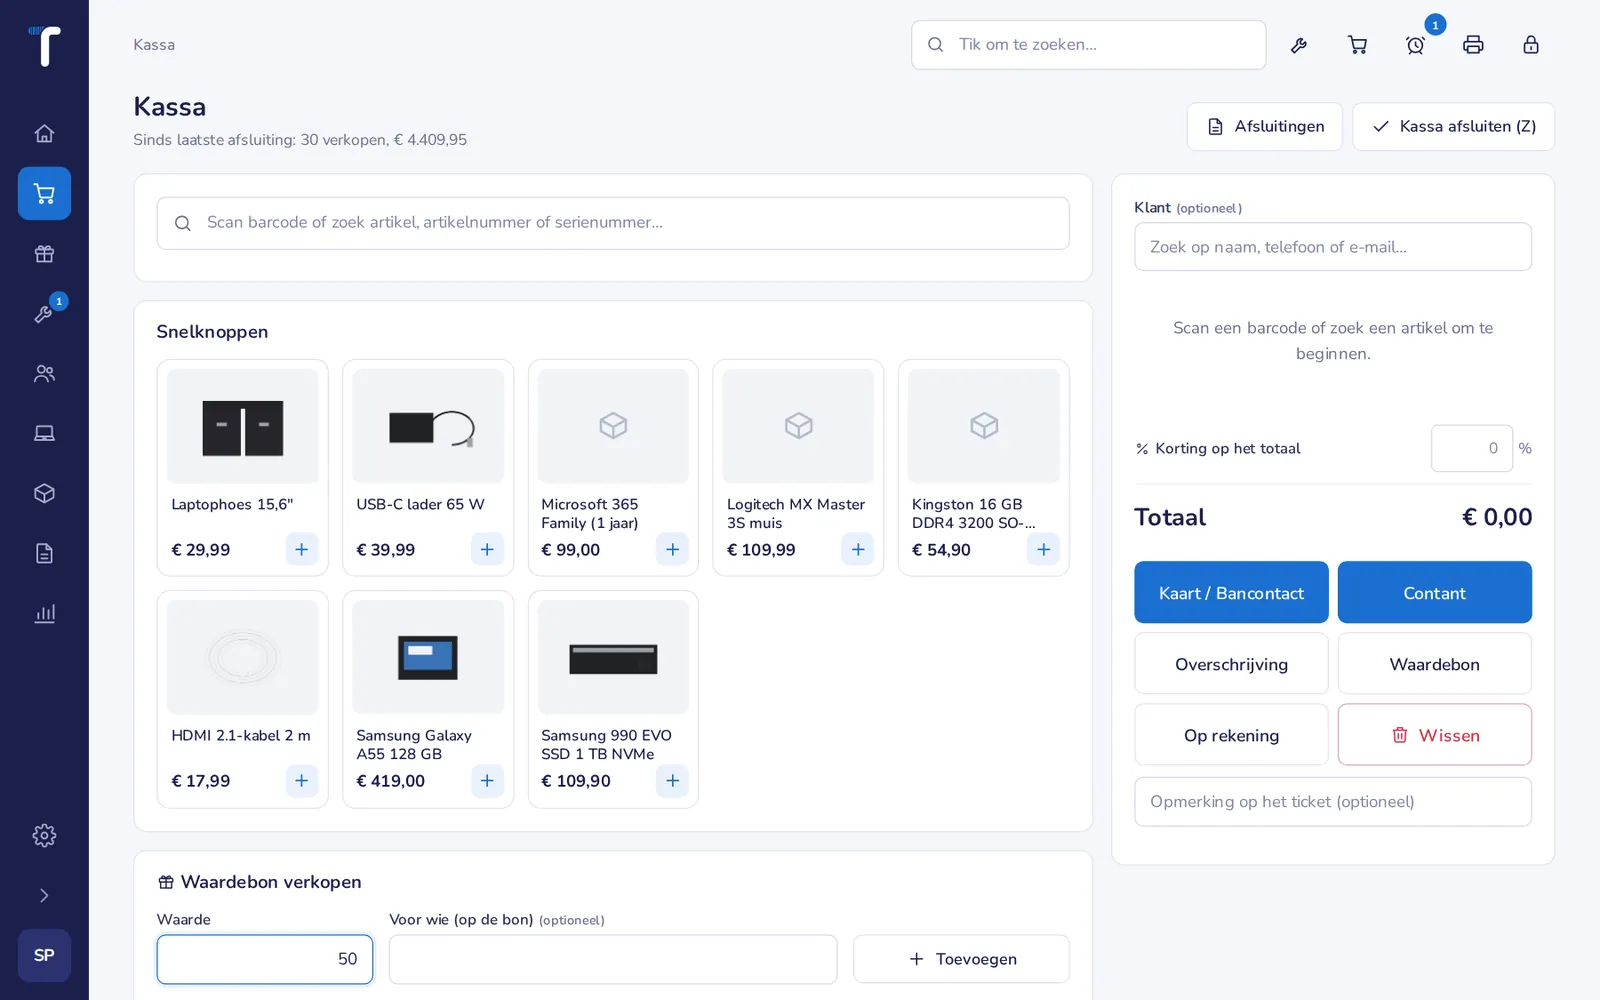Screen dimensions: 1600x1000
Task: Open the documents sidebar icon
Action: pyautogui.click(x=44, y=554)
